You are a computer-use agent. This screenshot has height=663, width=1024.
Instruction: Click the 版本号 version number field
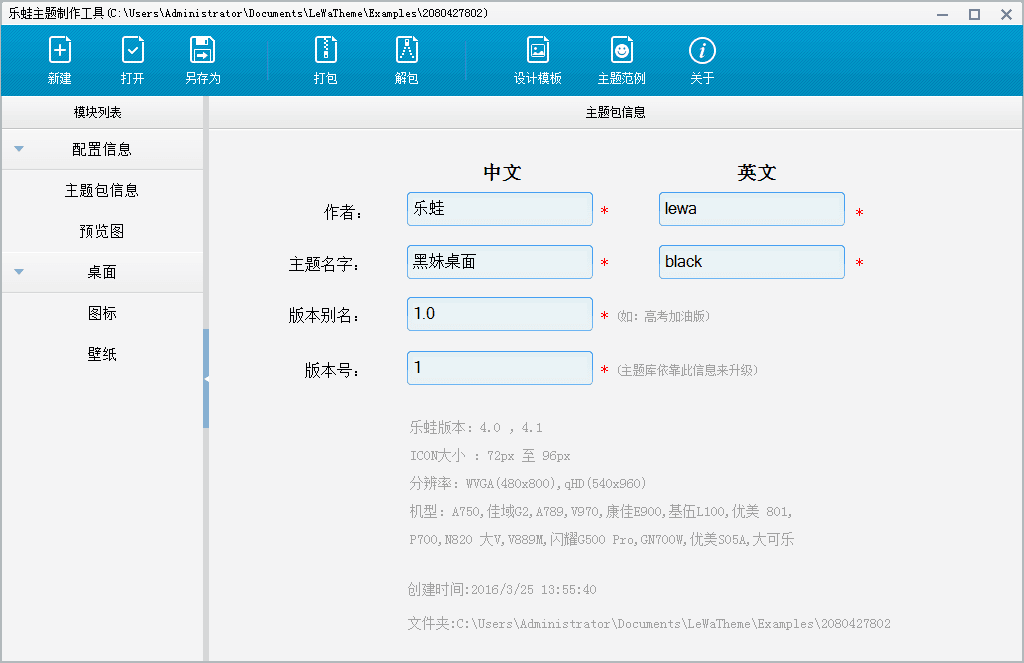click(499, 367)
